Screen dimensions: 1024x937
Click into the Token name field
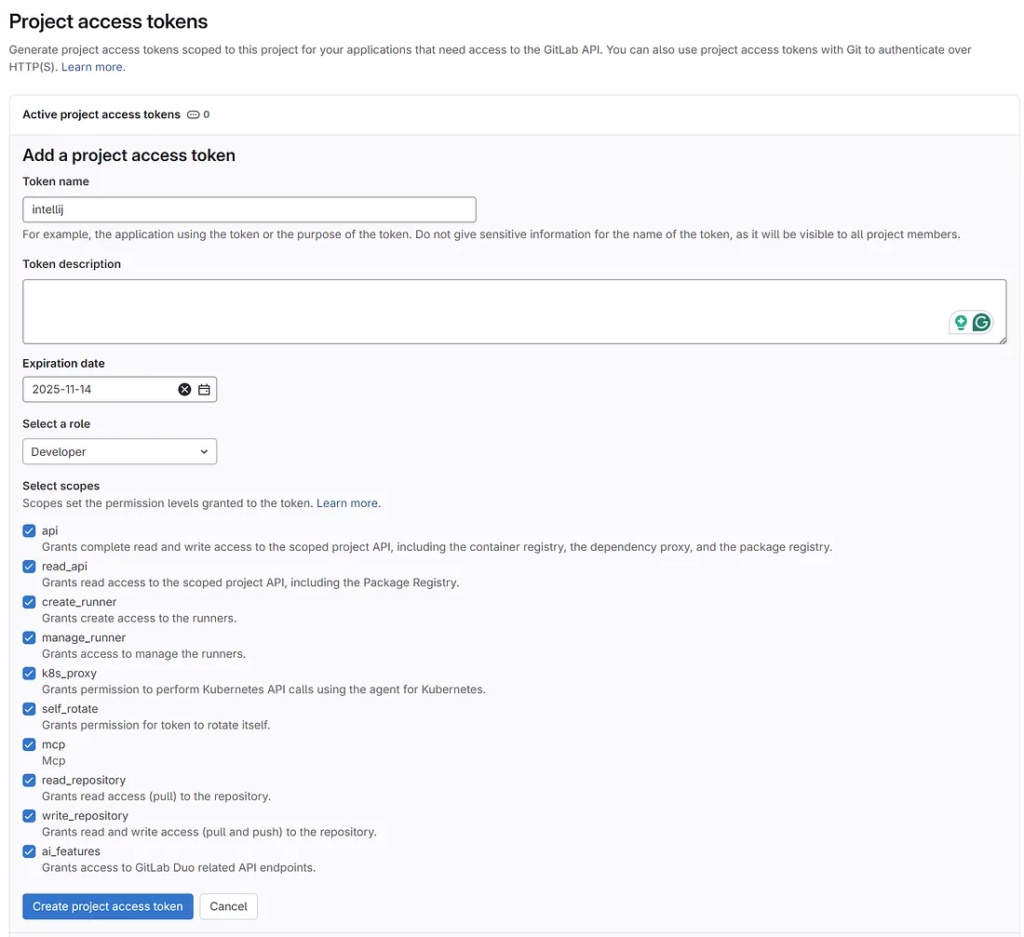coord(249,210)
